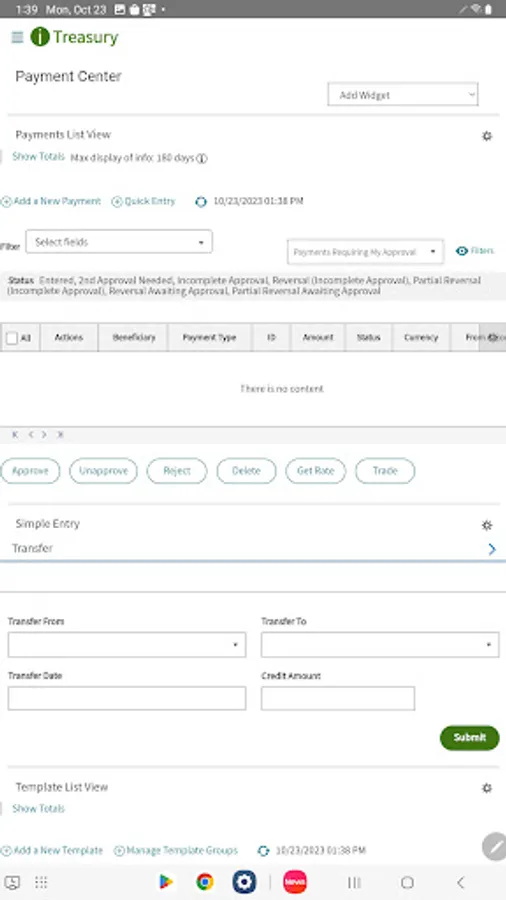The height and width of the screenshot is (900, 506).
Task: Refresh the template list timestamp icon
Action: (x=263, y=851)
